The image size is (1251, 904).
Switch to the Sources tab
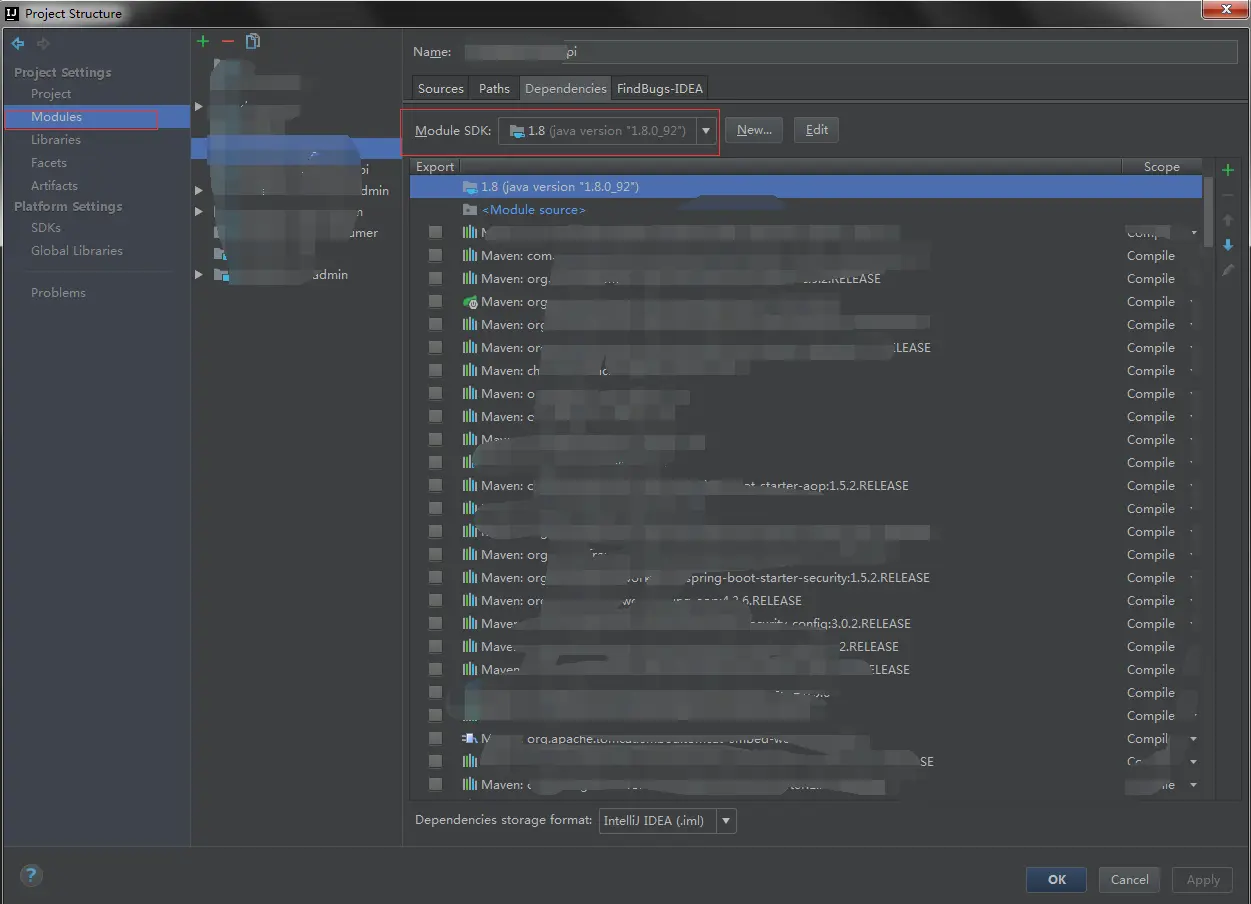(441, 88)
